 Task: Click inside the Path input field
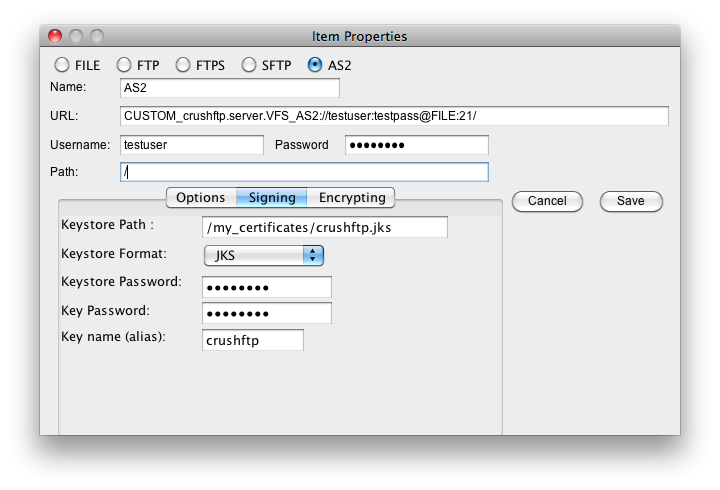(x=304, y=172)
